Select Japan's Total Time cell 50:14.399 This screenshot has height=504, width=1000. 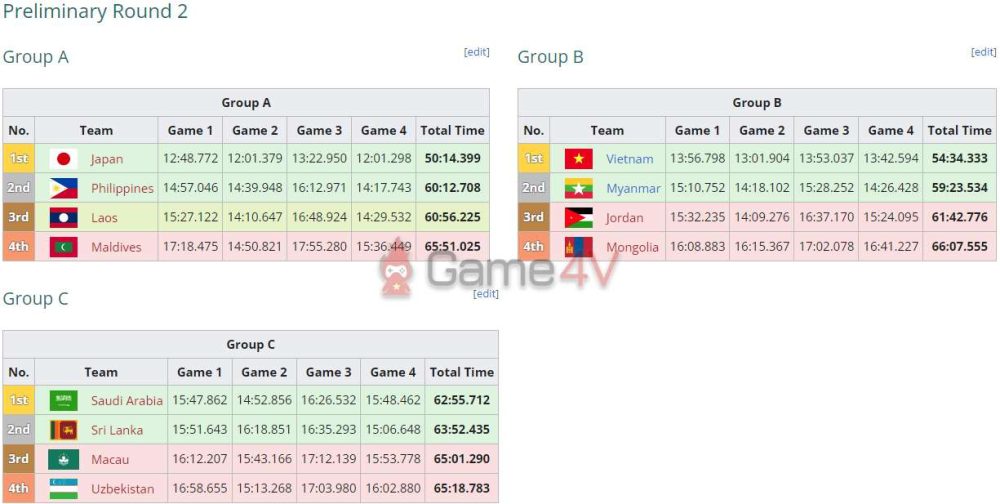[452, 159]
